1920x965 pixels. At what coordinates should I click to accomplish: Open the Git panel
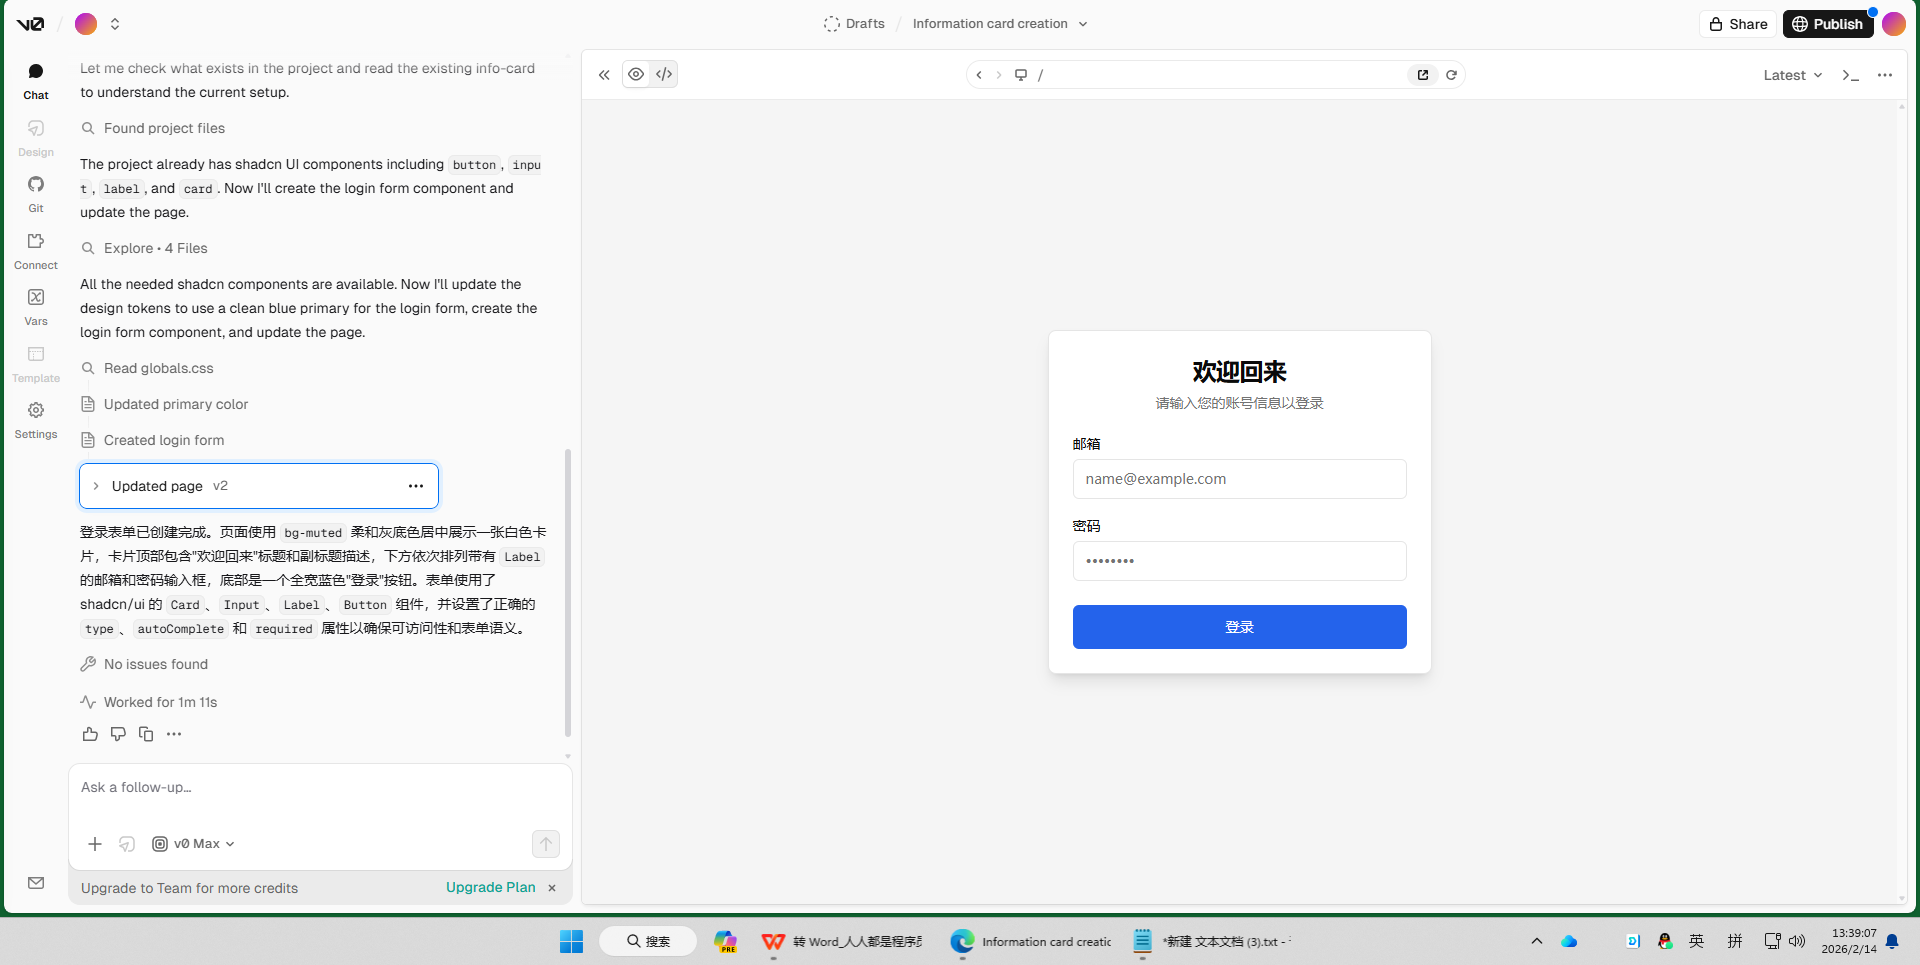pos(35,193)
